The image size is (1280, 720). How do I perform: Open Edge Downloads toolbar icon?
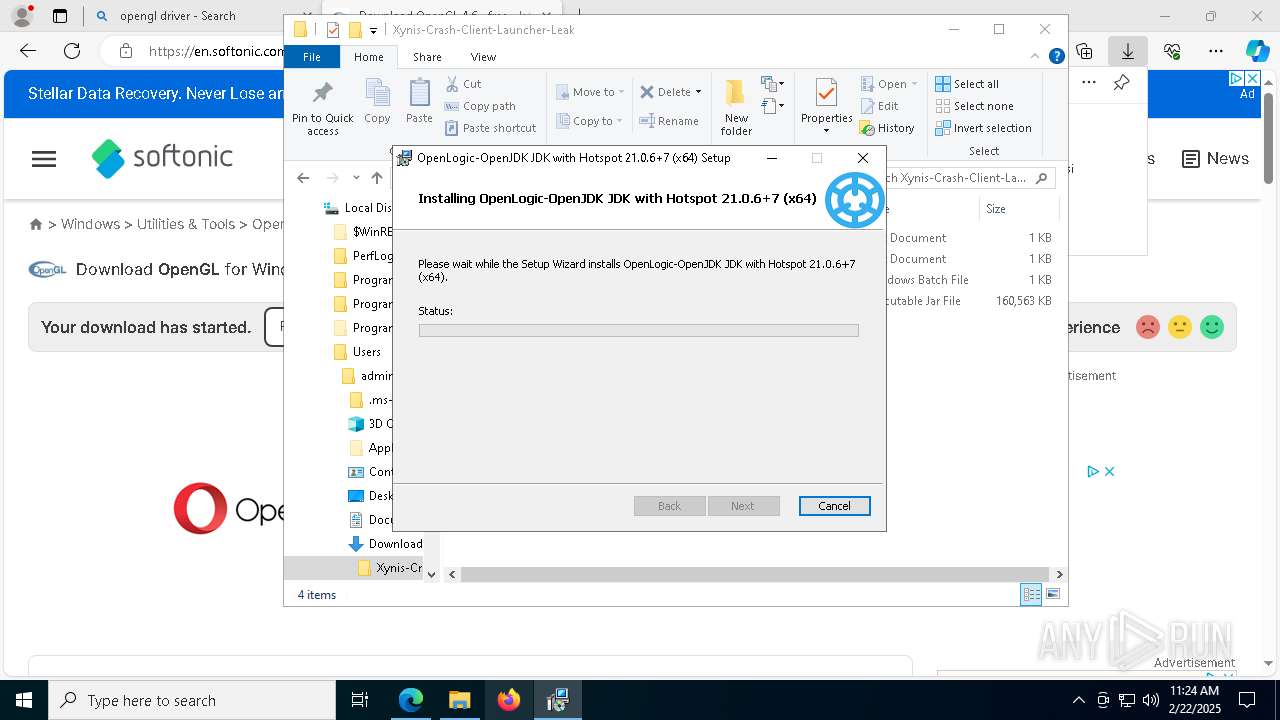[x=1127, y=51]
